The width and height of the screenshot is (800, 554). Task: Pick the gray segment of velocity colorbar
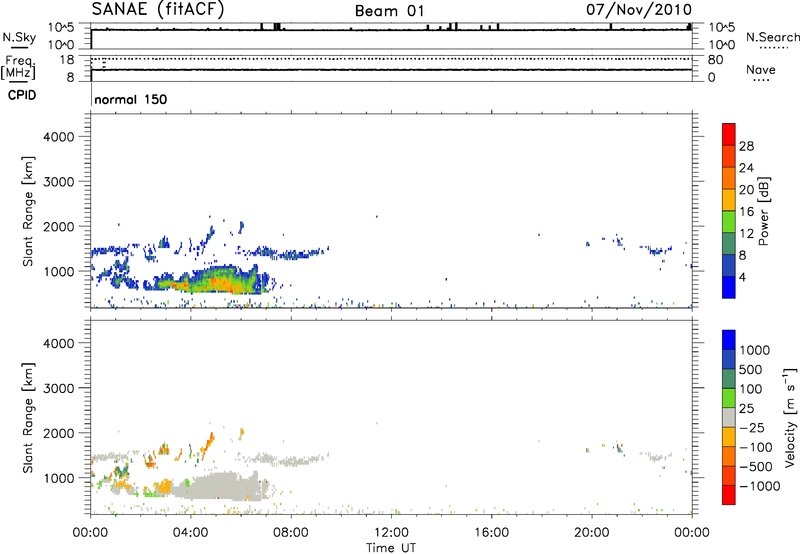(729, 417)
